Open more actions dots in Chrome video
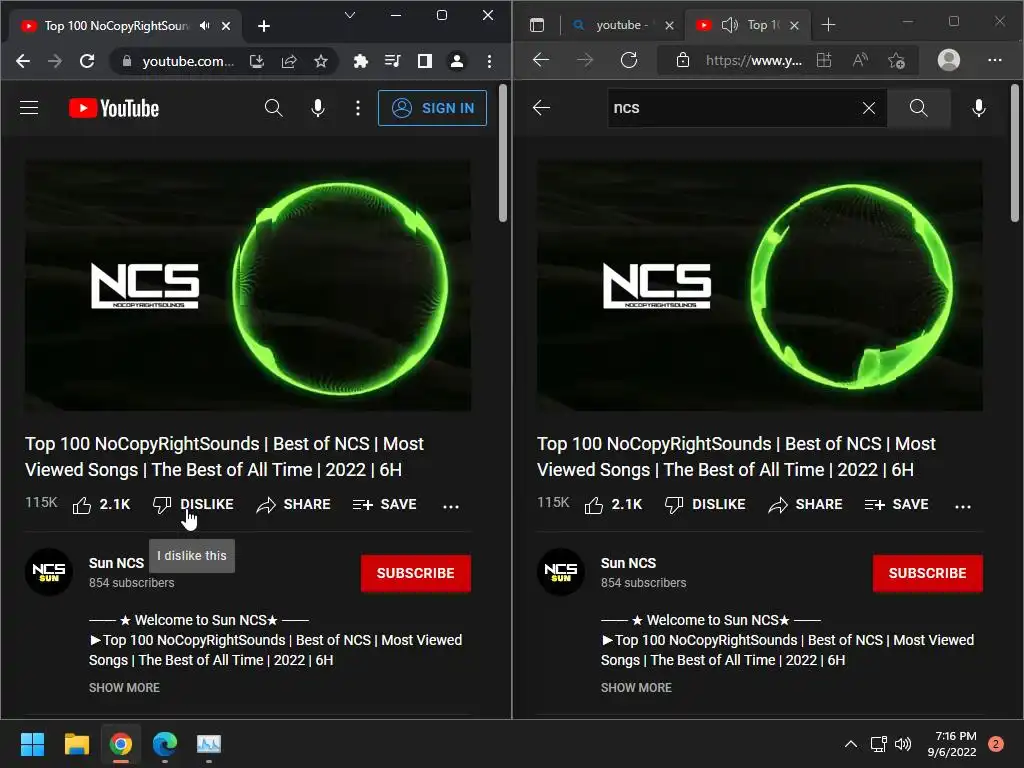1024x768 pixels. pyautogui.click(x=451, y=506)
